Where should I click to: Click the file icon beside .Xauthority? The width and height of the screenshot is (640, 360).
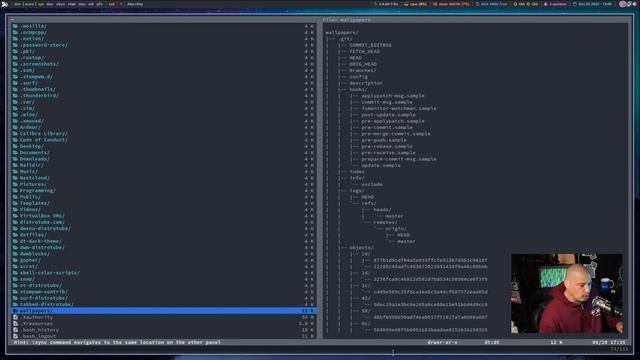pos(15,317)
